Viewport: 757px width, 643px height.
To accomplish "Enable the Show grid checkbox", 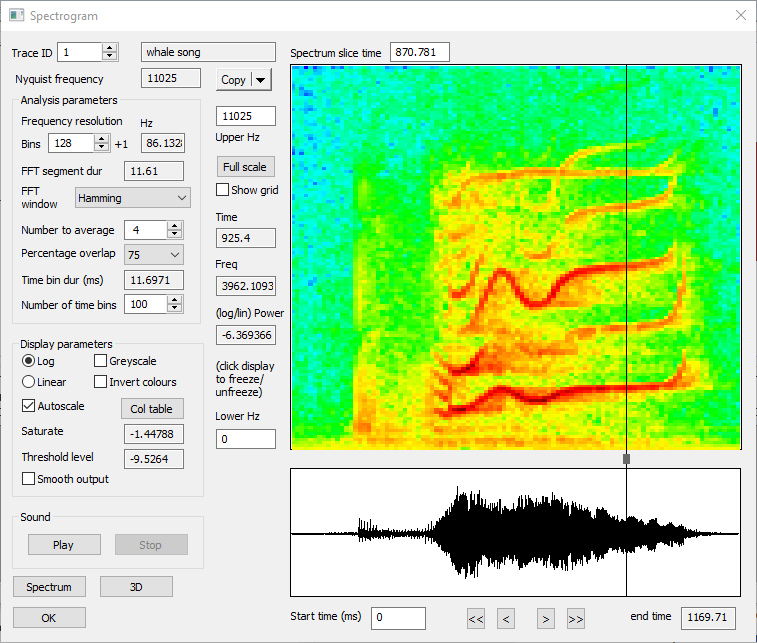I will [223, 190].
